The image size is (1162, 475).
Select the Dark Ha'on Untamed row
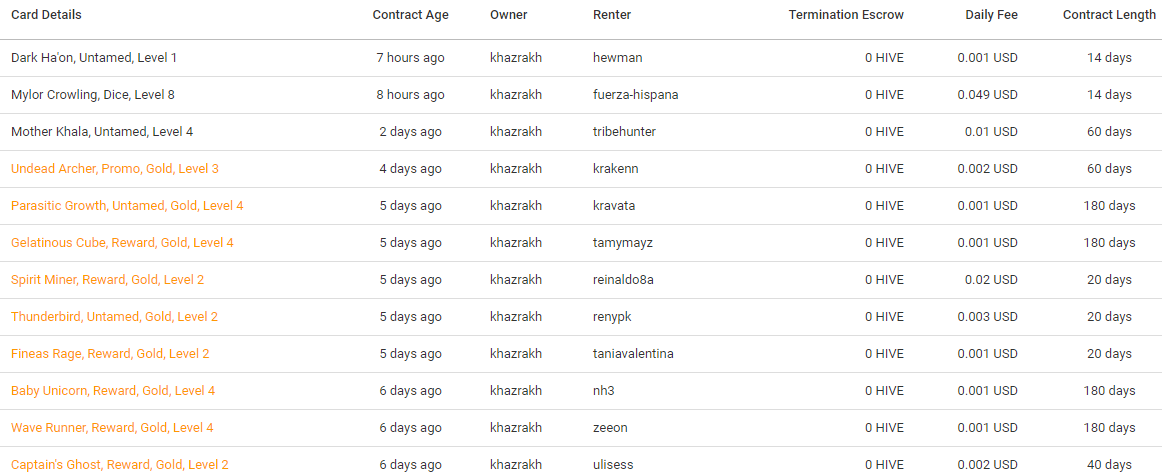(581, 58)
